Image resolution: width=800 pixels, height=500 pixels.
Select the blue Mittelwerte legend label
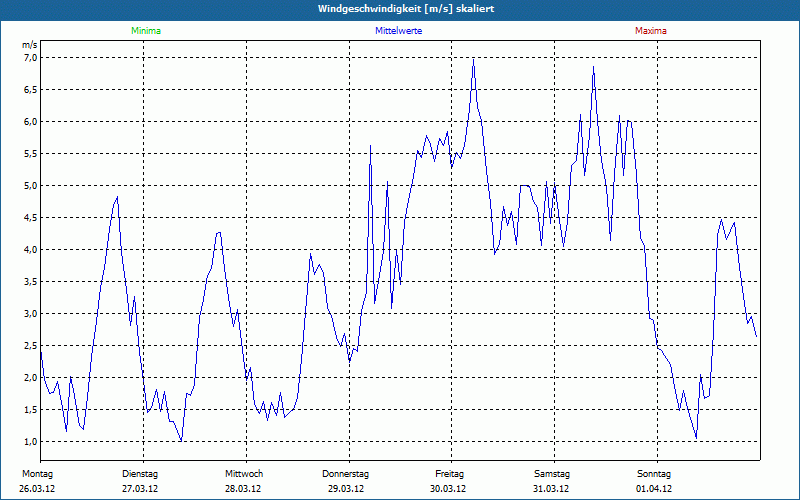[x=398, y=31]
